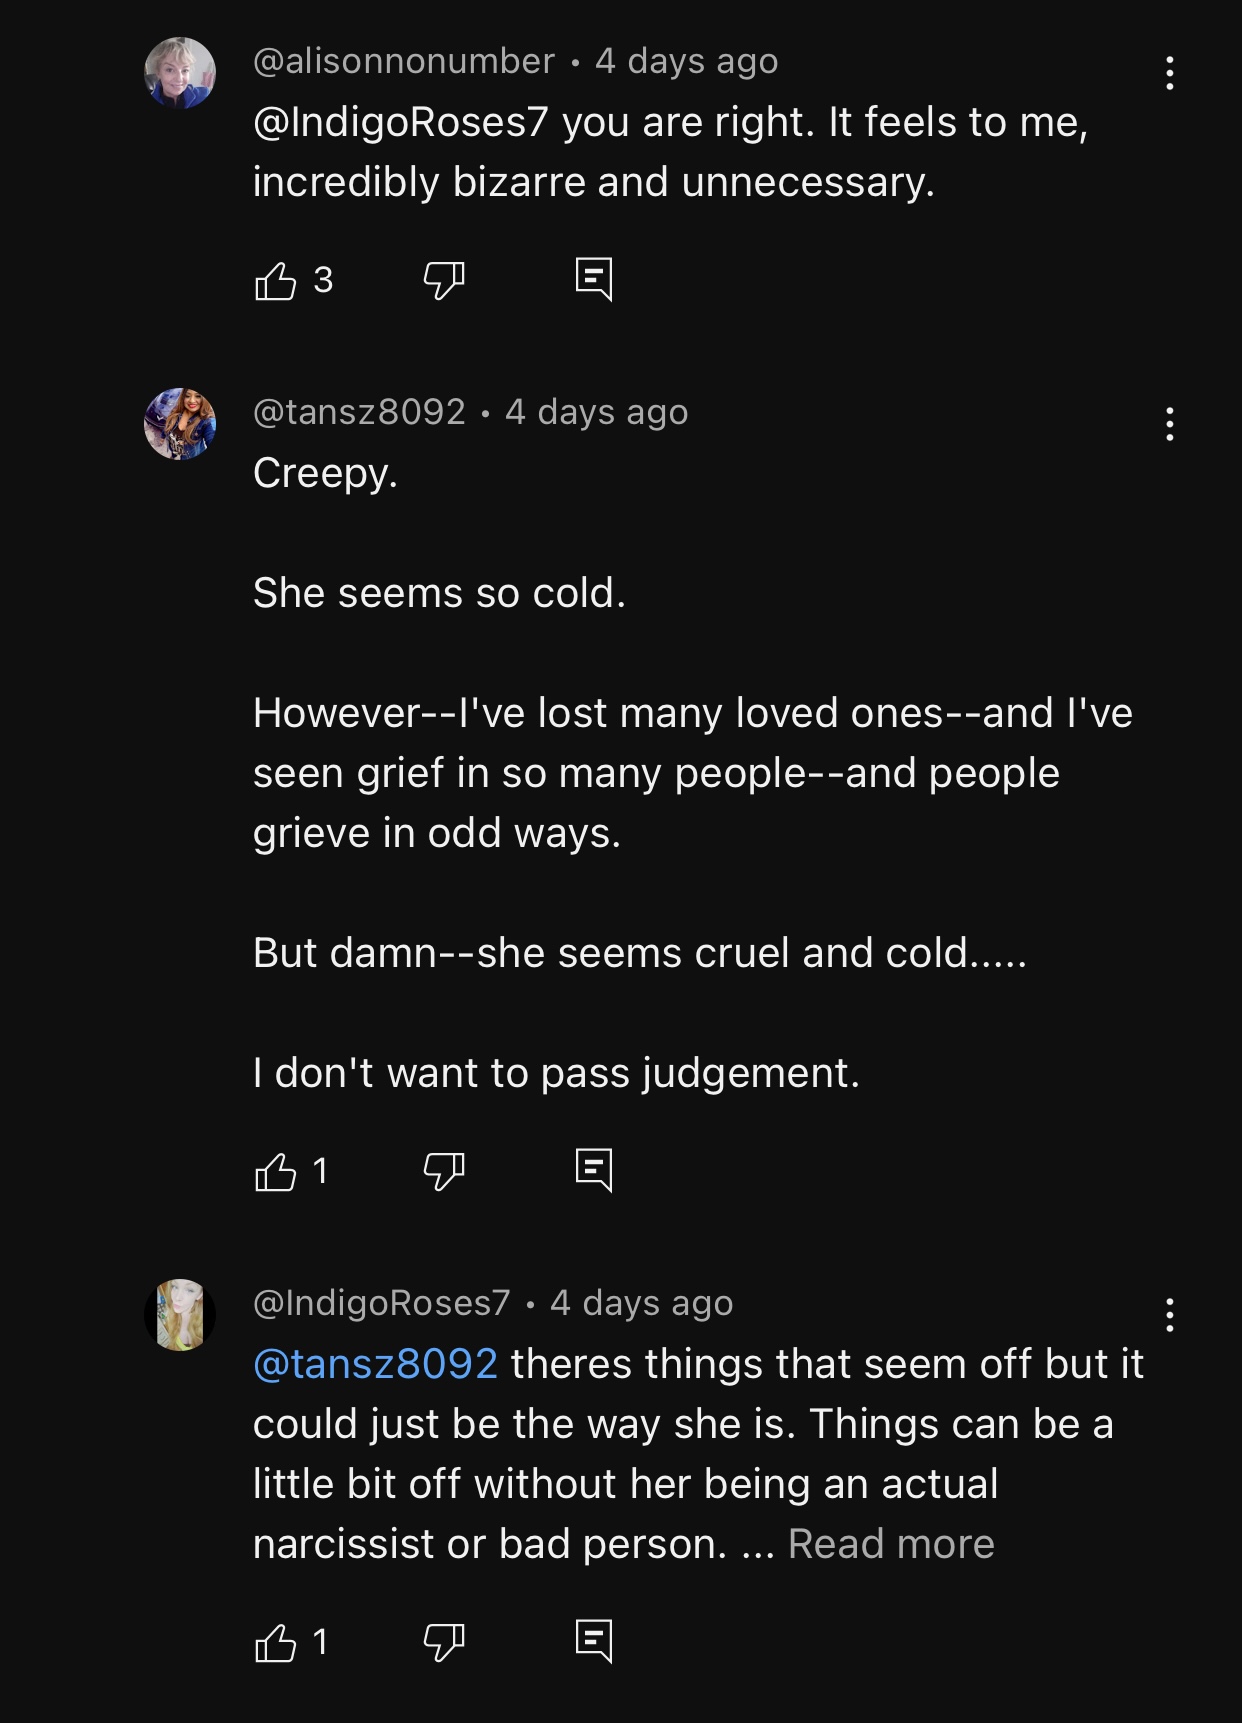The height and width of the screenshot is (1723, 1242).
Task: Open @alisonnonumber's channel via username
Action: pos(404,62)
